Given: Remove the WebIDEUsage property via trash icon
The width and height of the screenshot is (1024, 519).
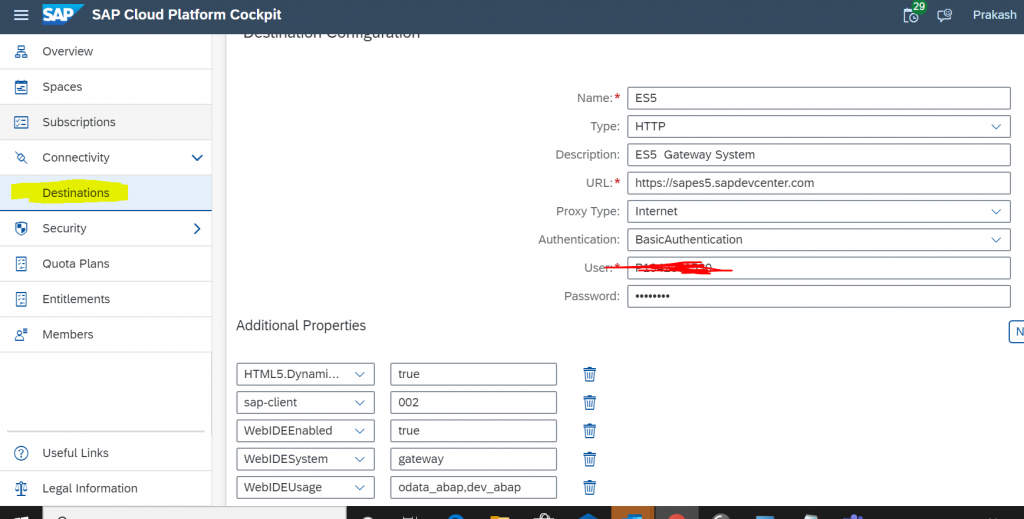Looking at the screenshot, I should pos(589,487).
